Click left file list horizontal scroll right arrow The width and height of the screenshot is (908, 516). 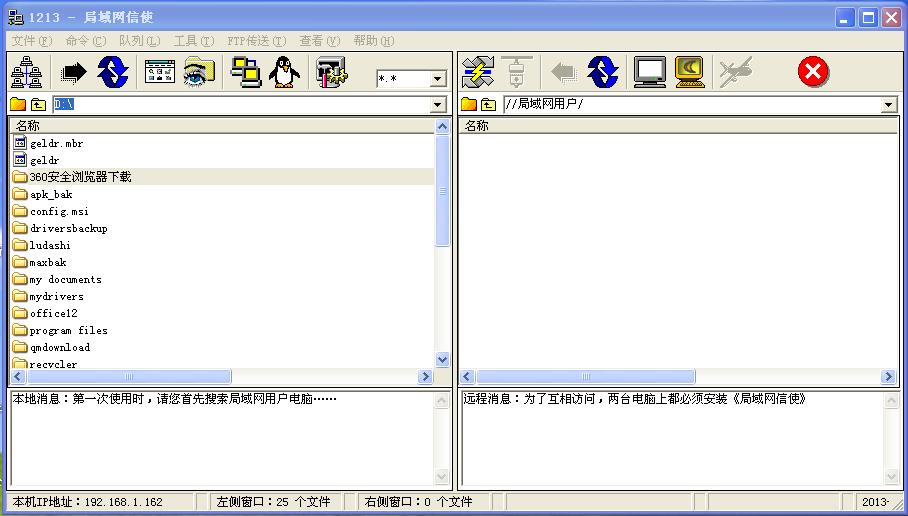coord(425,376)
